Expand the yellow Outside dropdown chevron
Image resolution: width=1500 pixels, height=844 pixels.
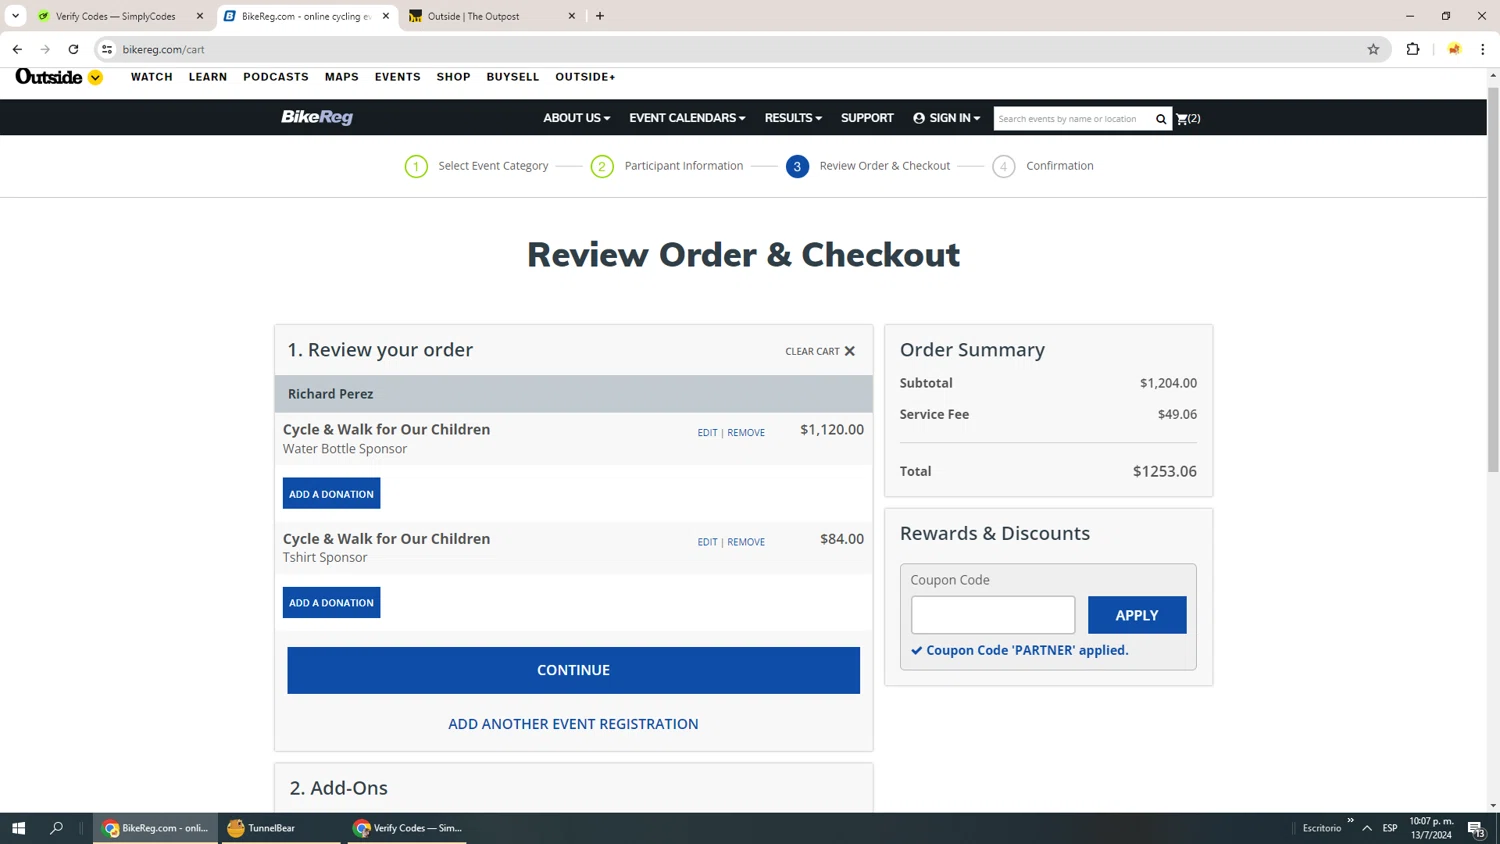(x=95, y=77)
